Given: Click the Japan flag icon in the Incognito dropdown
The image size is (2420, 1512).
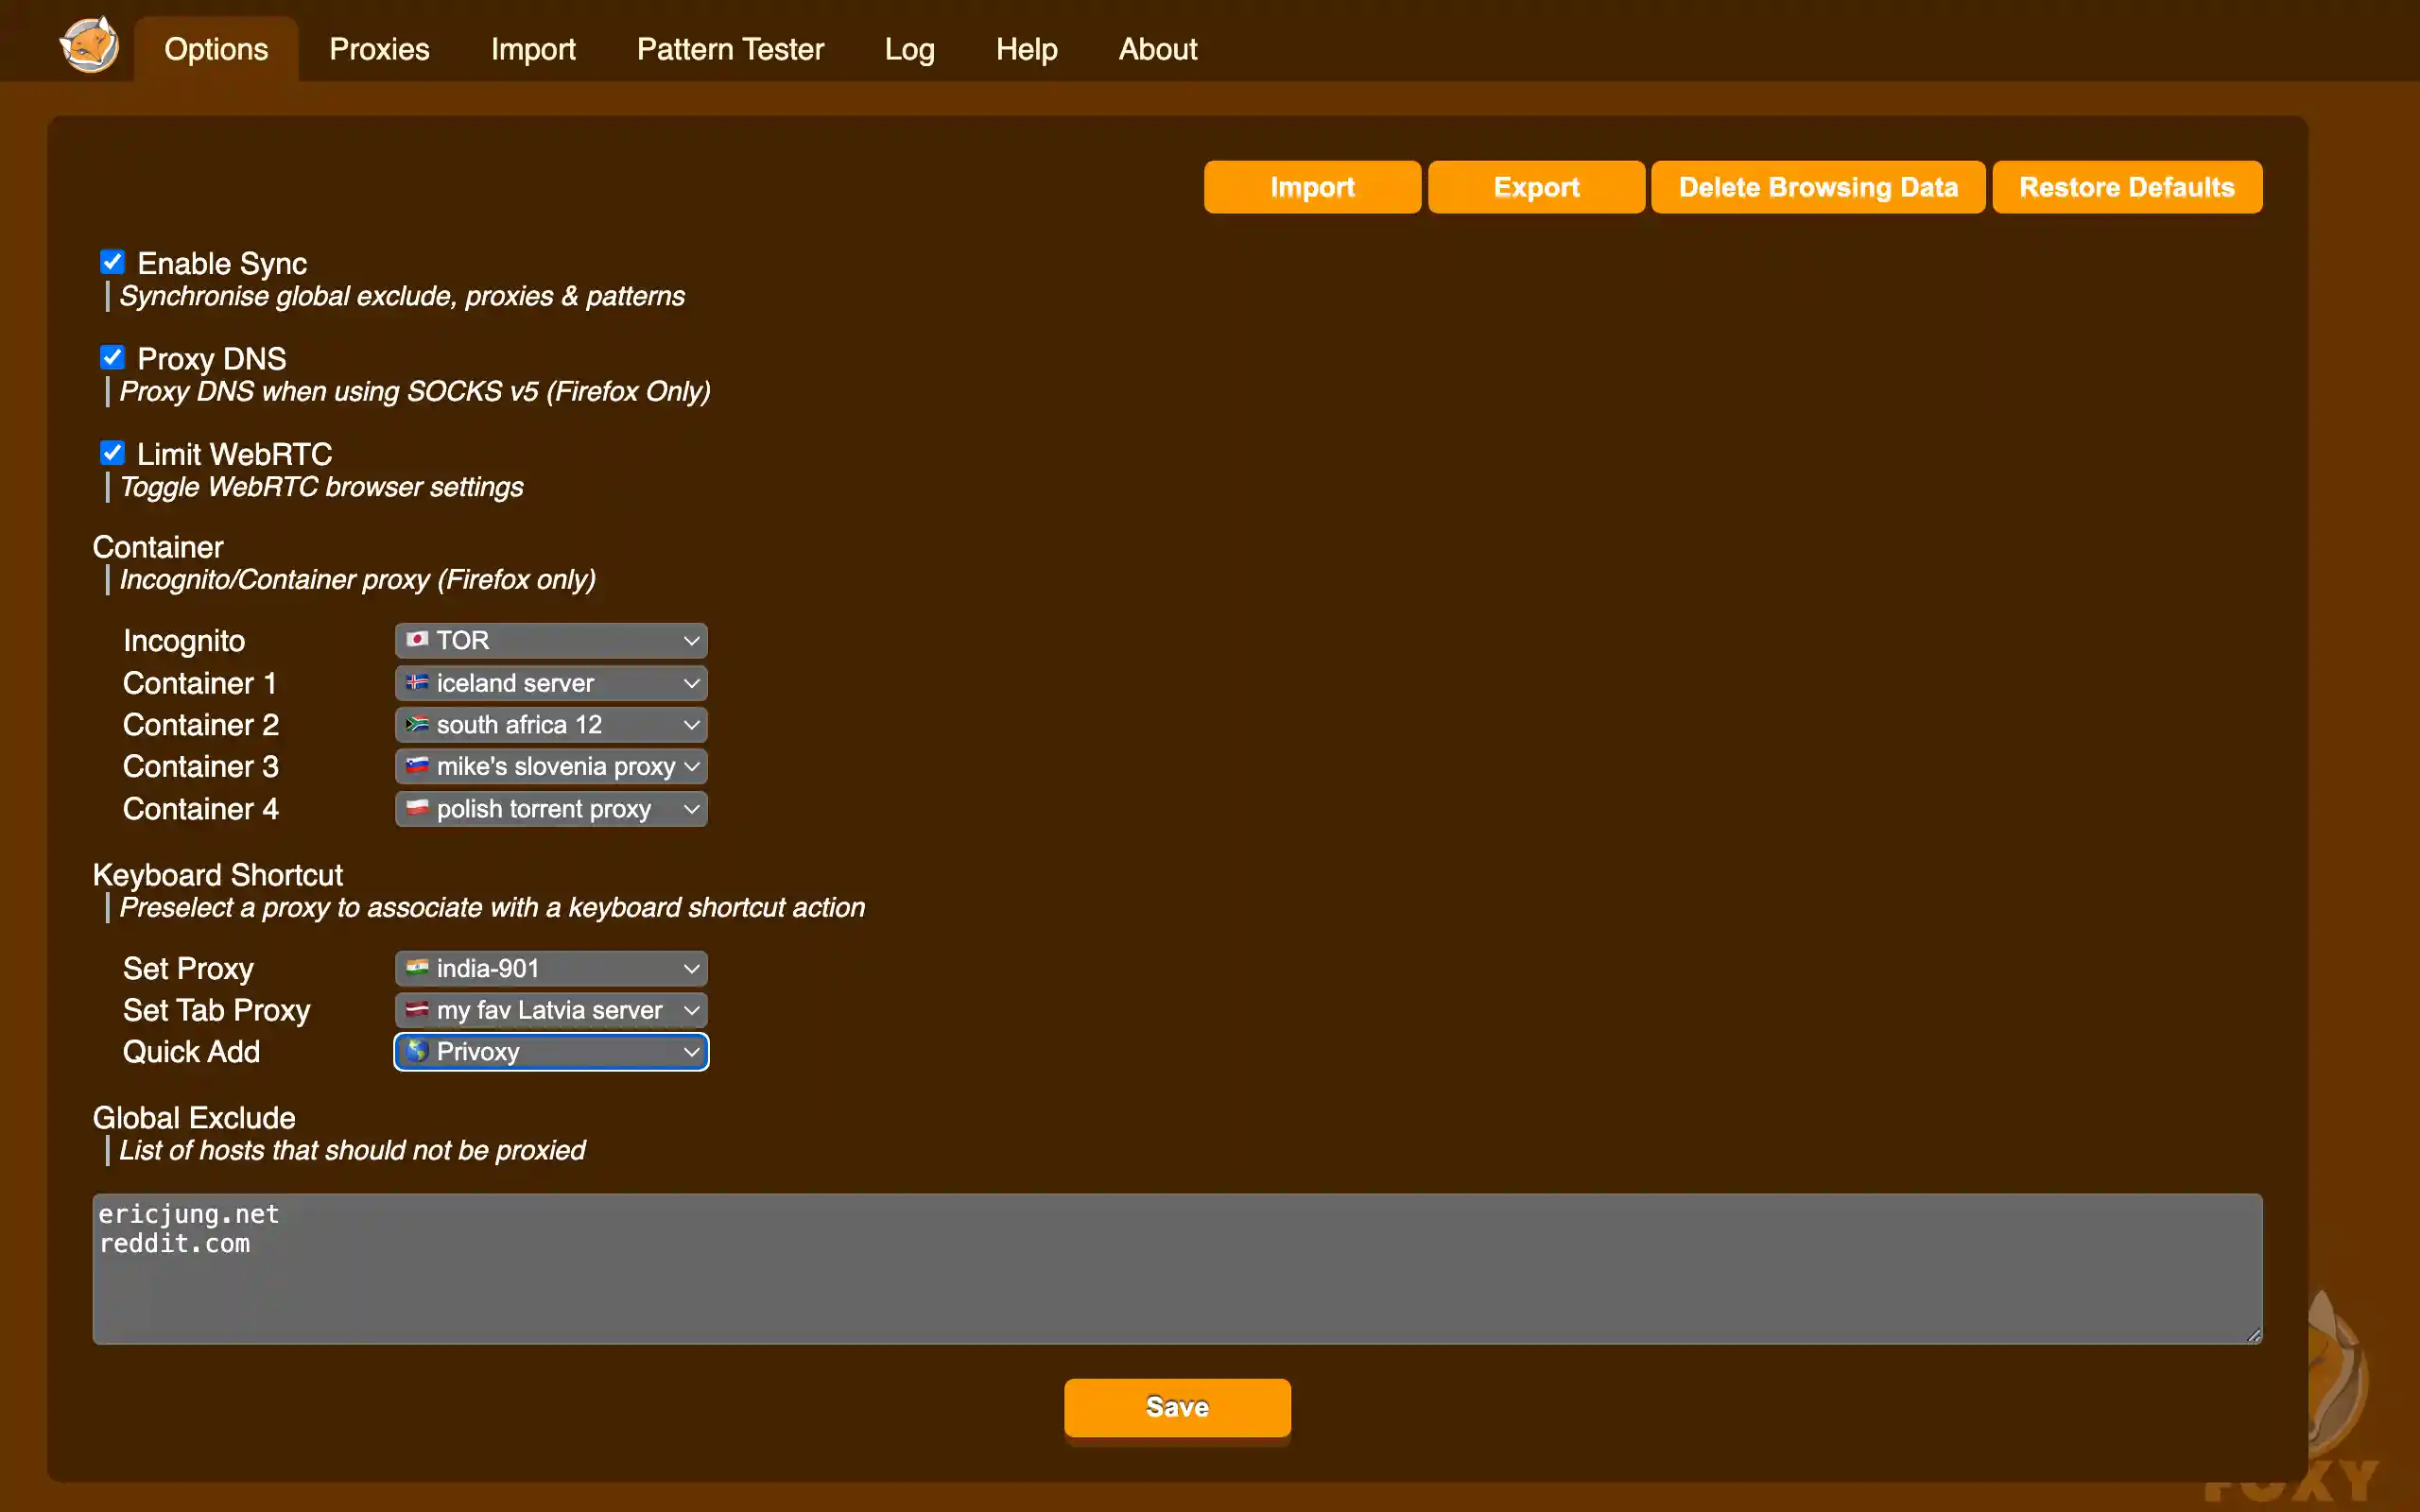Looking at the screenshot, I should click(x=417, y=639).
